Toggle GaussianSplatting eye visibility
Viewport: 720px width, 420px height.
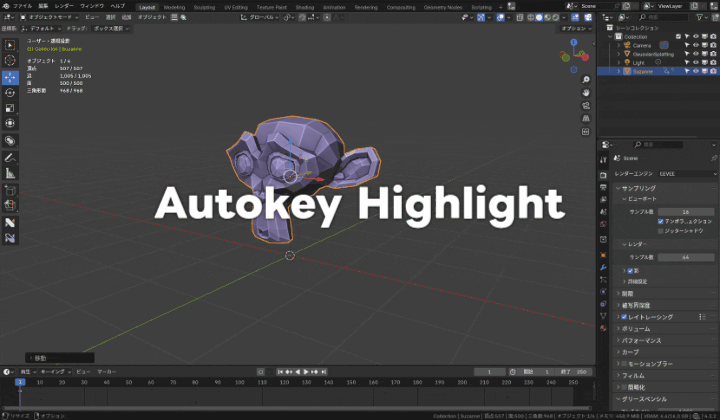pyautogui.click(x=696, y=54)
